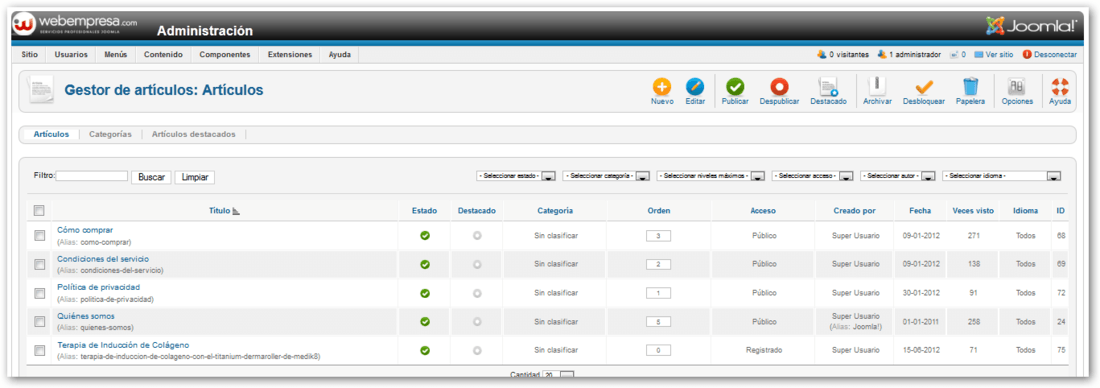Viewport: 1100px width, 388px height.
Task: Open Opciones from the toolbar
Action: (x=1017, y=91)
